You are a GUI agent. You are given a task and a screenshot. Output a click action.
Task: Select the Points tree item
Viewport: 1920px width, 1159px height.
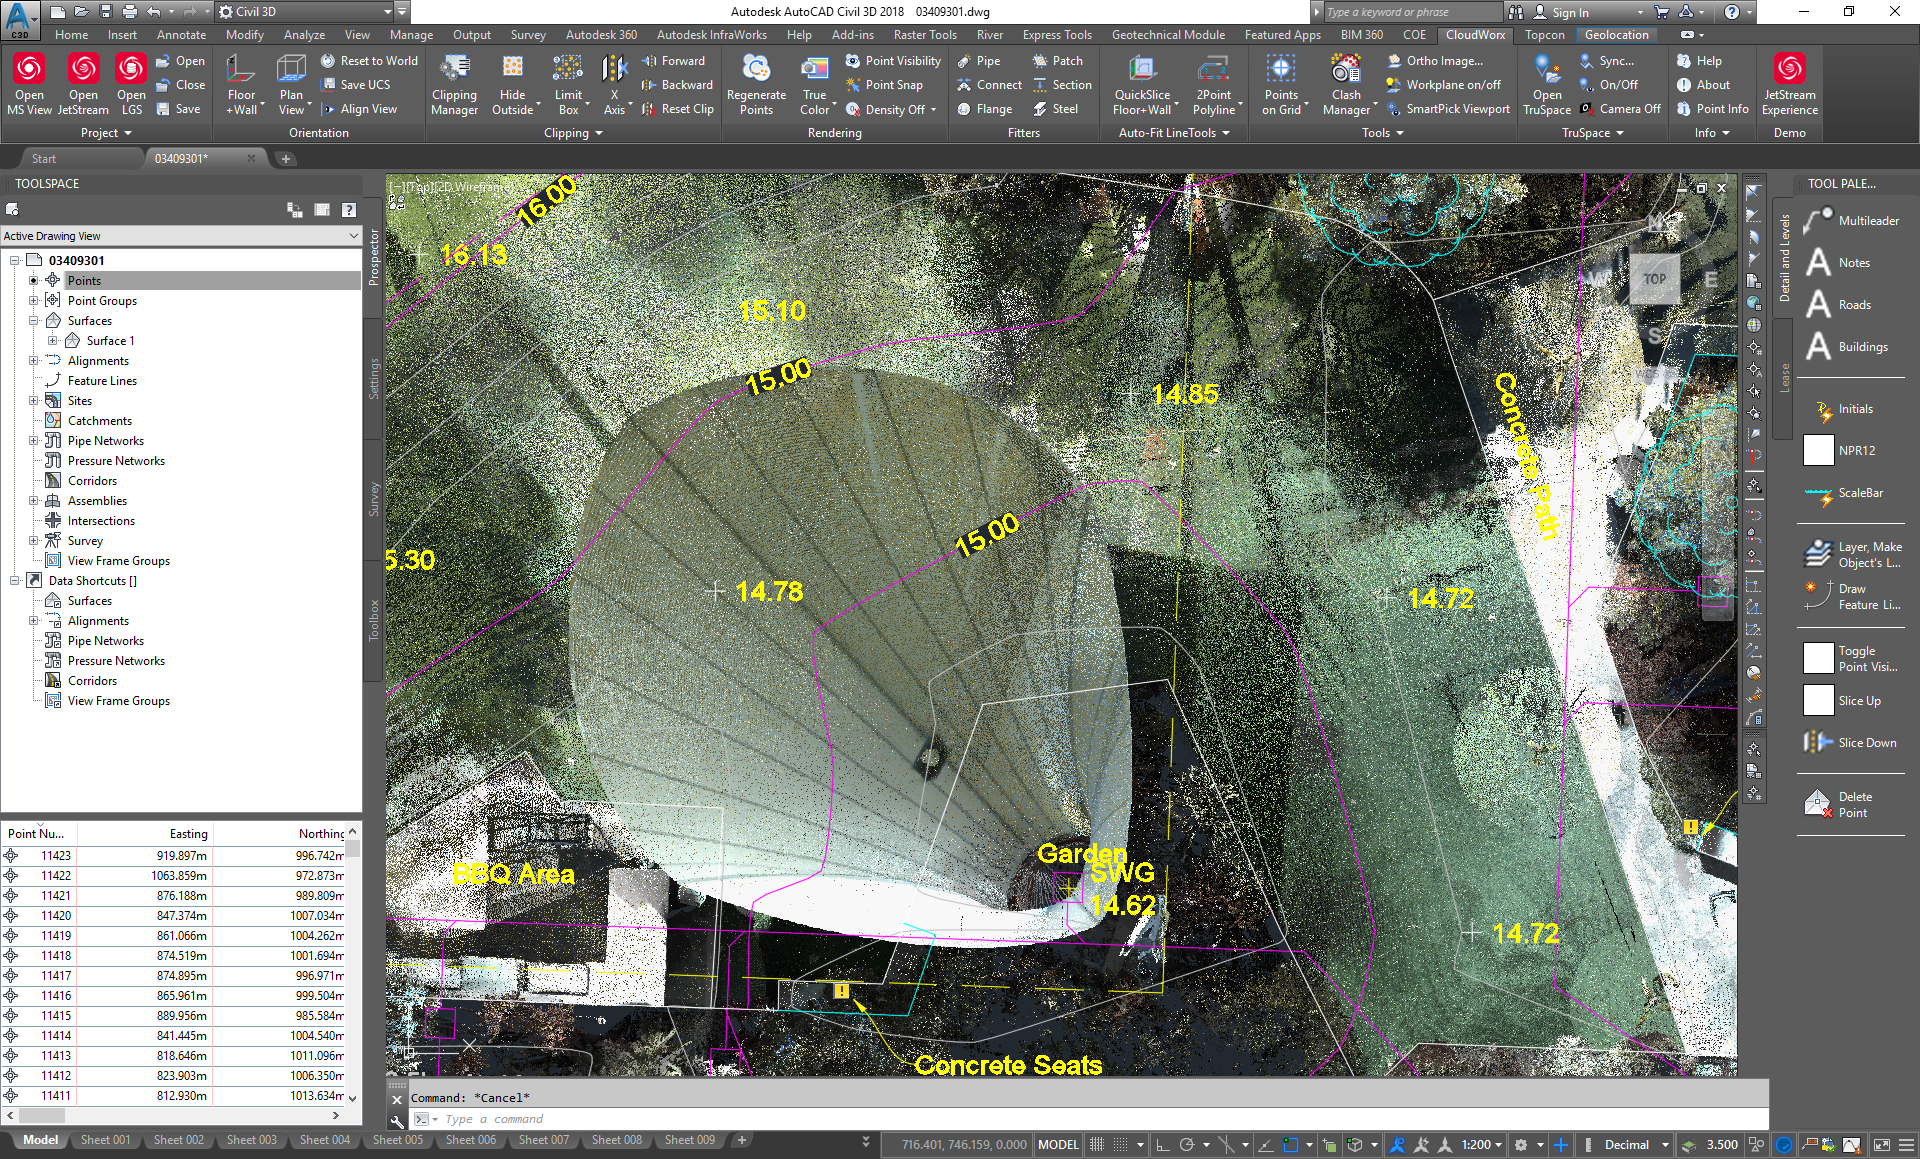click(x=84, y=280)
